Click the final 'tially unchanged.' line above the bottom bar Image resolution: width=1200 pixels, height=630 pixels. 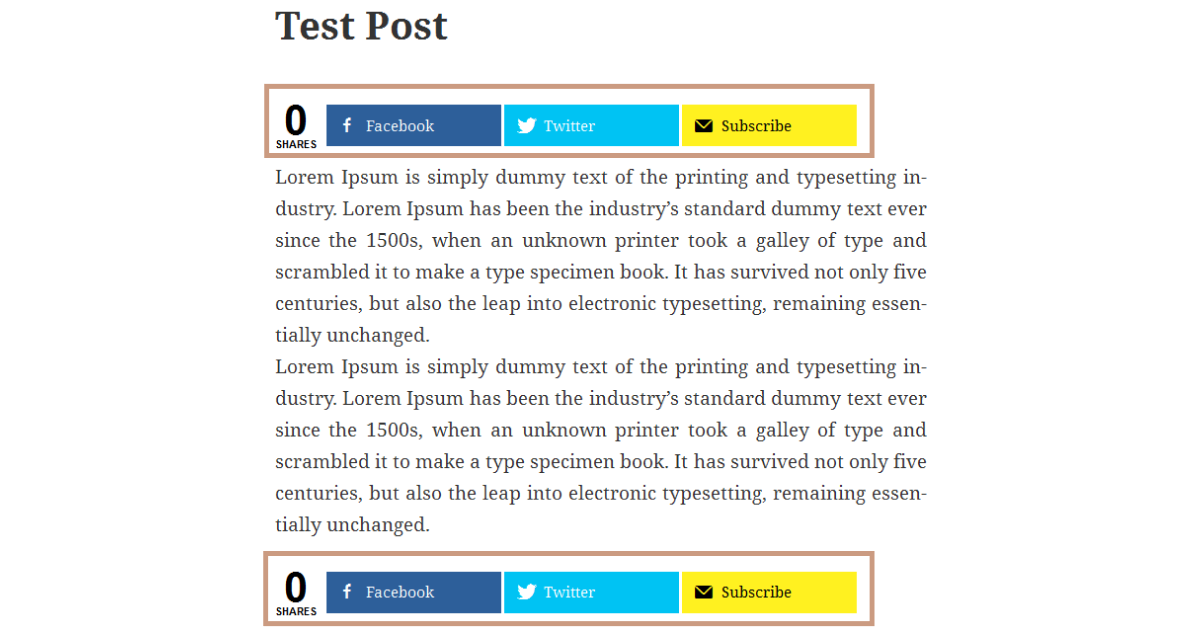click(x=352, y=524)
